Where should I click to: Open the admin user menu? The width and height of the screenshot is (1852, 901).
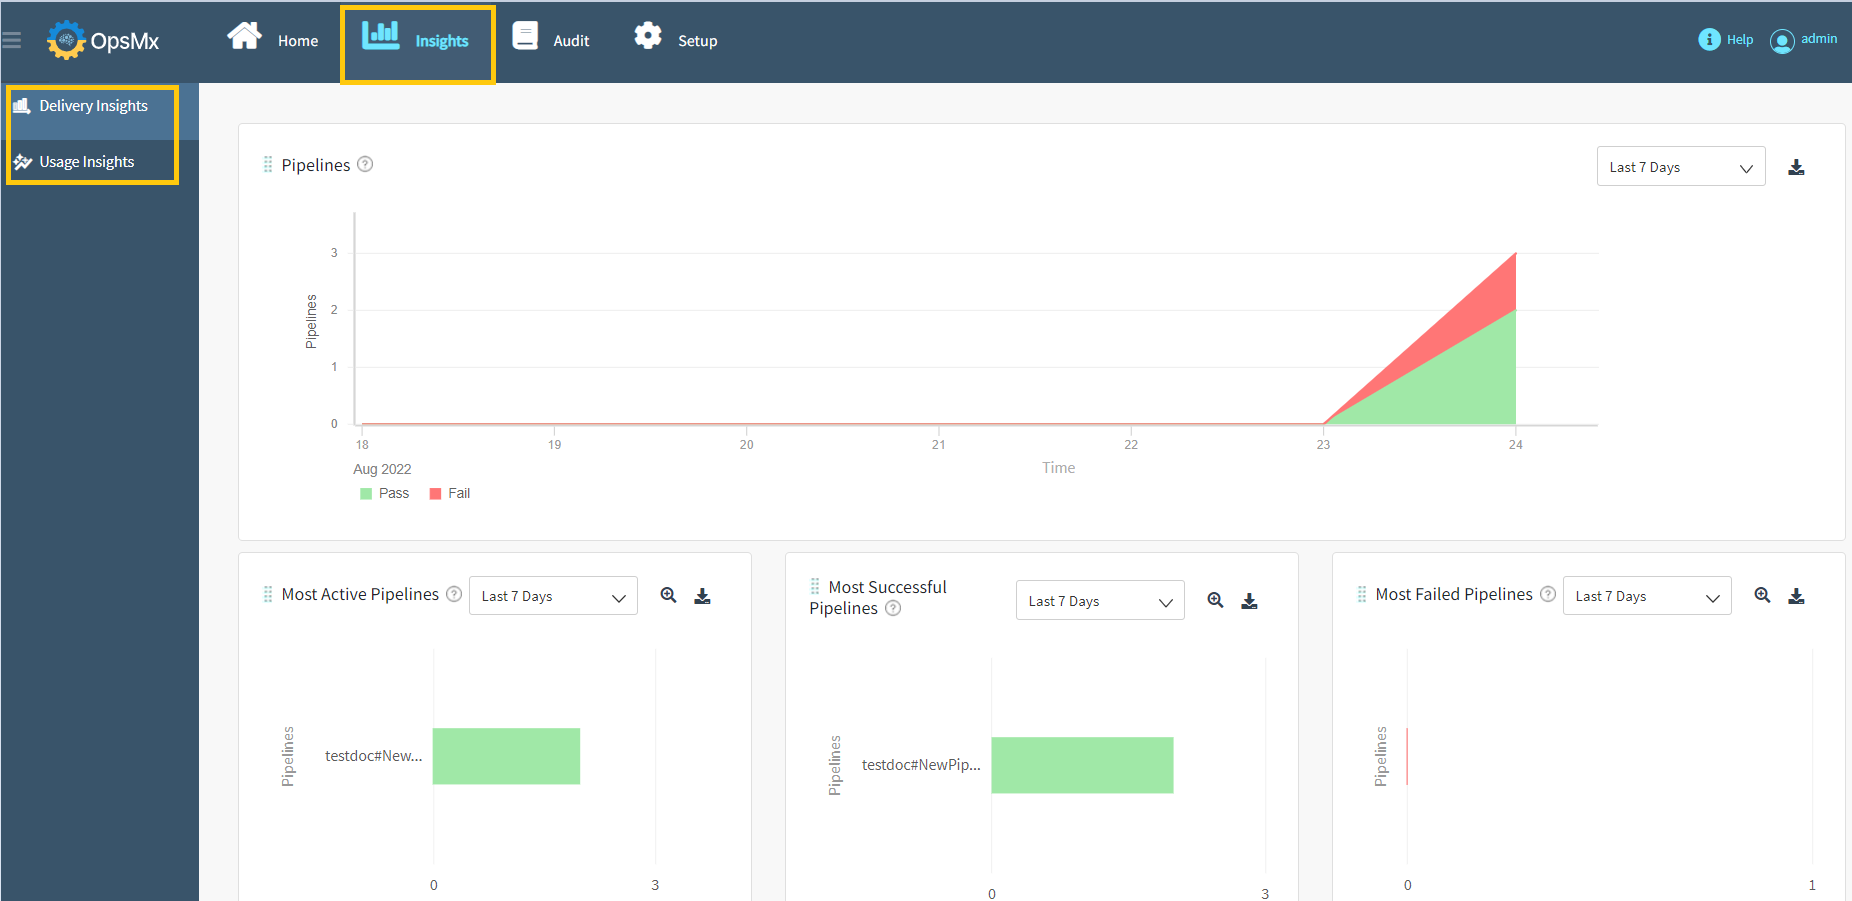[x=1804, y=40]
